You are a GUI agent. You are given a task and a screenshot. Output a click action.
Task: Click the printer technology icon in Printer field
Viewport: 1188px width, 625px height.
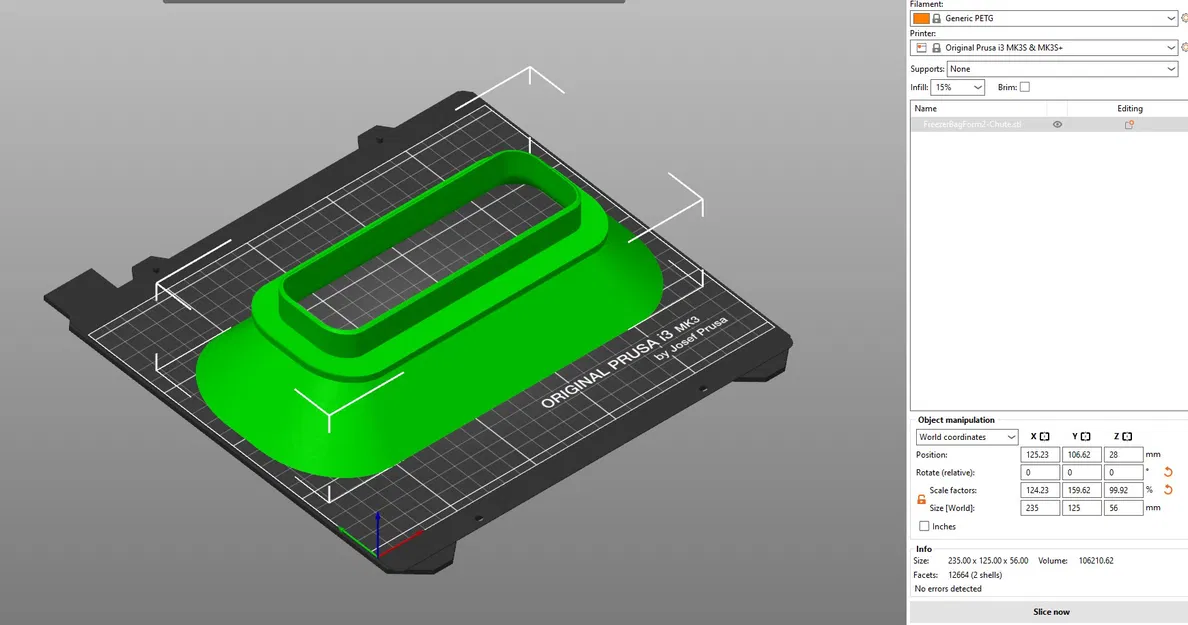921,48
